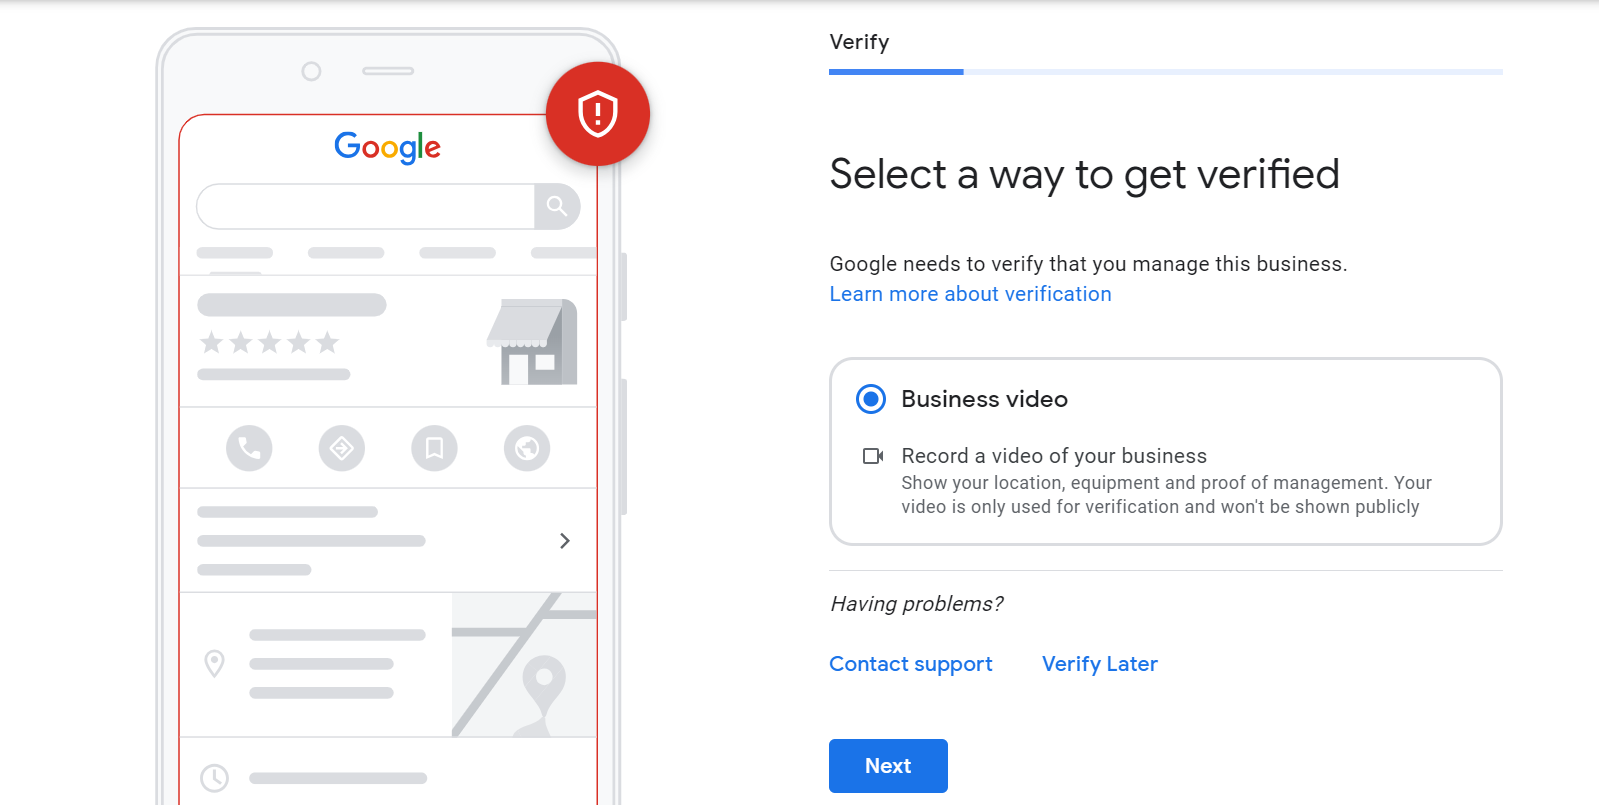Click the Verify step tab
Image resolution: width=1599 pixels, height=805 pixels.
(x=859, y=42)
